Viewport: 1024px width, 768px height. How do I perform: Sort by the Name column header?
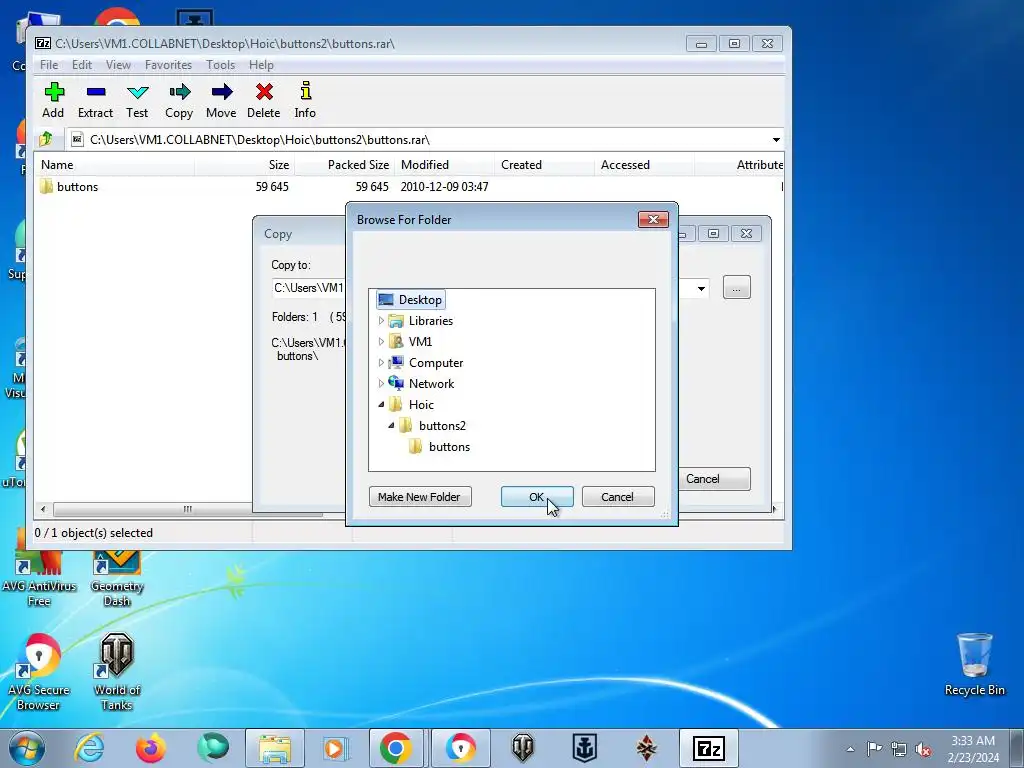click(115, 165)
